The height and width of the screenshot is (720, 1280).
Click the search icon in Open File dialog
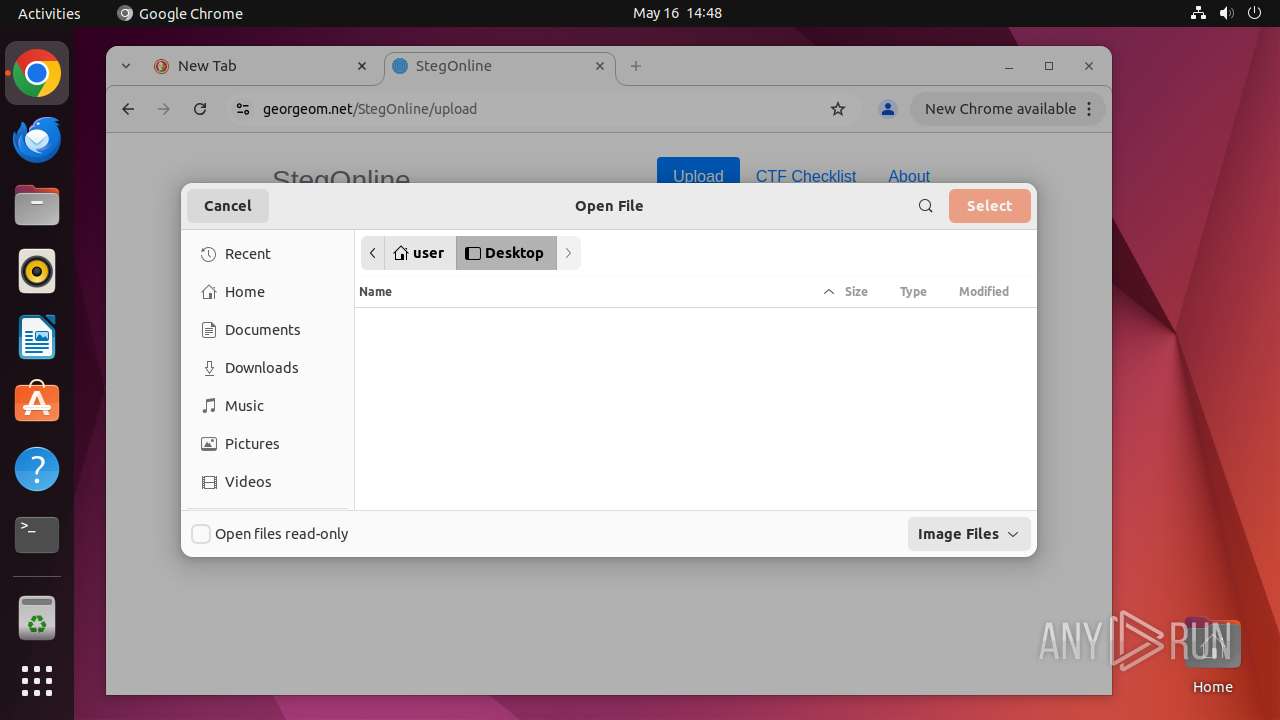925,206
